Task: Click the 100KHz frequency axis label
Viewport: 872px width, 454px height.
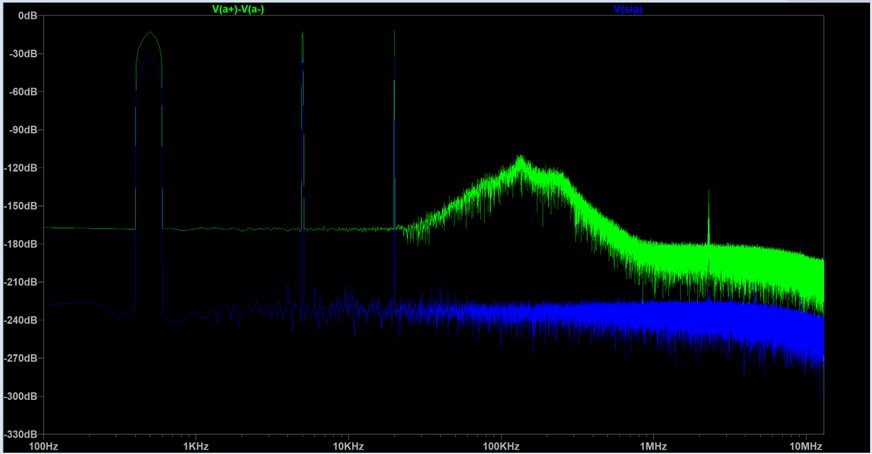Action: point(501,446)
